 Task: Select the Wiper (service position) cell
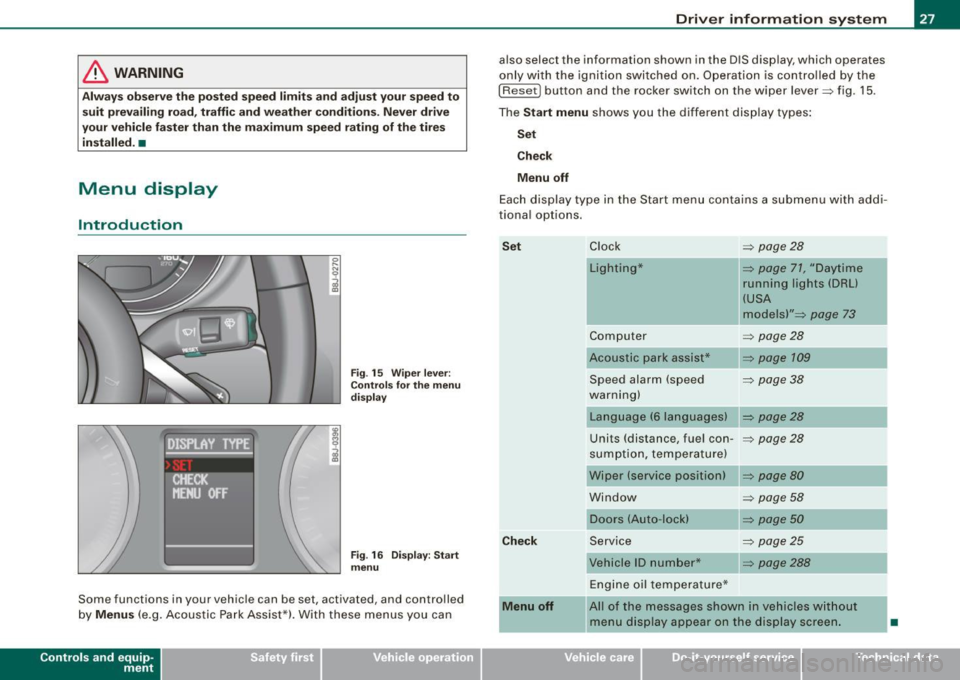(x=662, y=476)
